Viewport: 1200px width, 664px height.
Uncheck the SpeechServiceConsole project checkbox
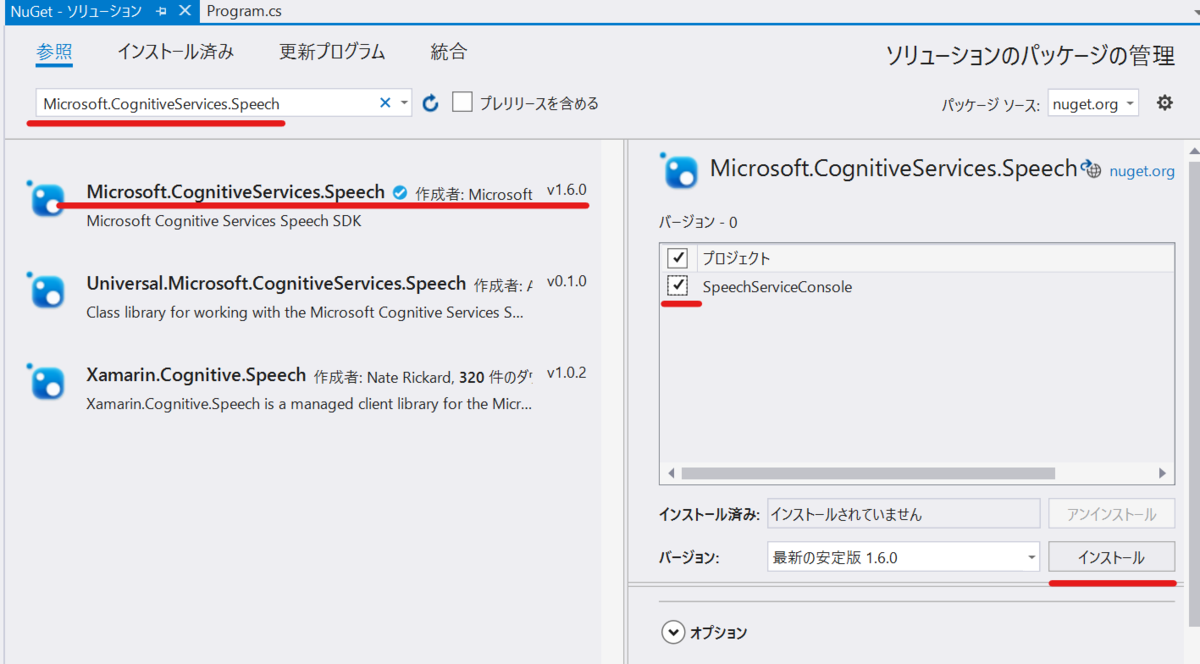678,286
